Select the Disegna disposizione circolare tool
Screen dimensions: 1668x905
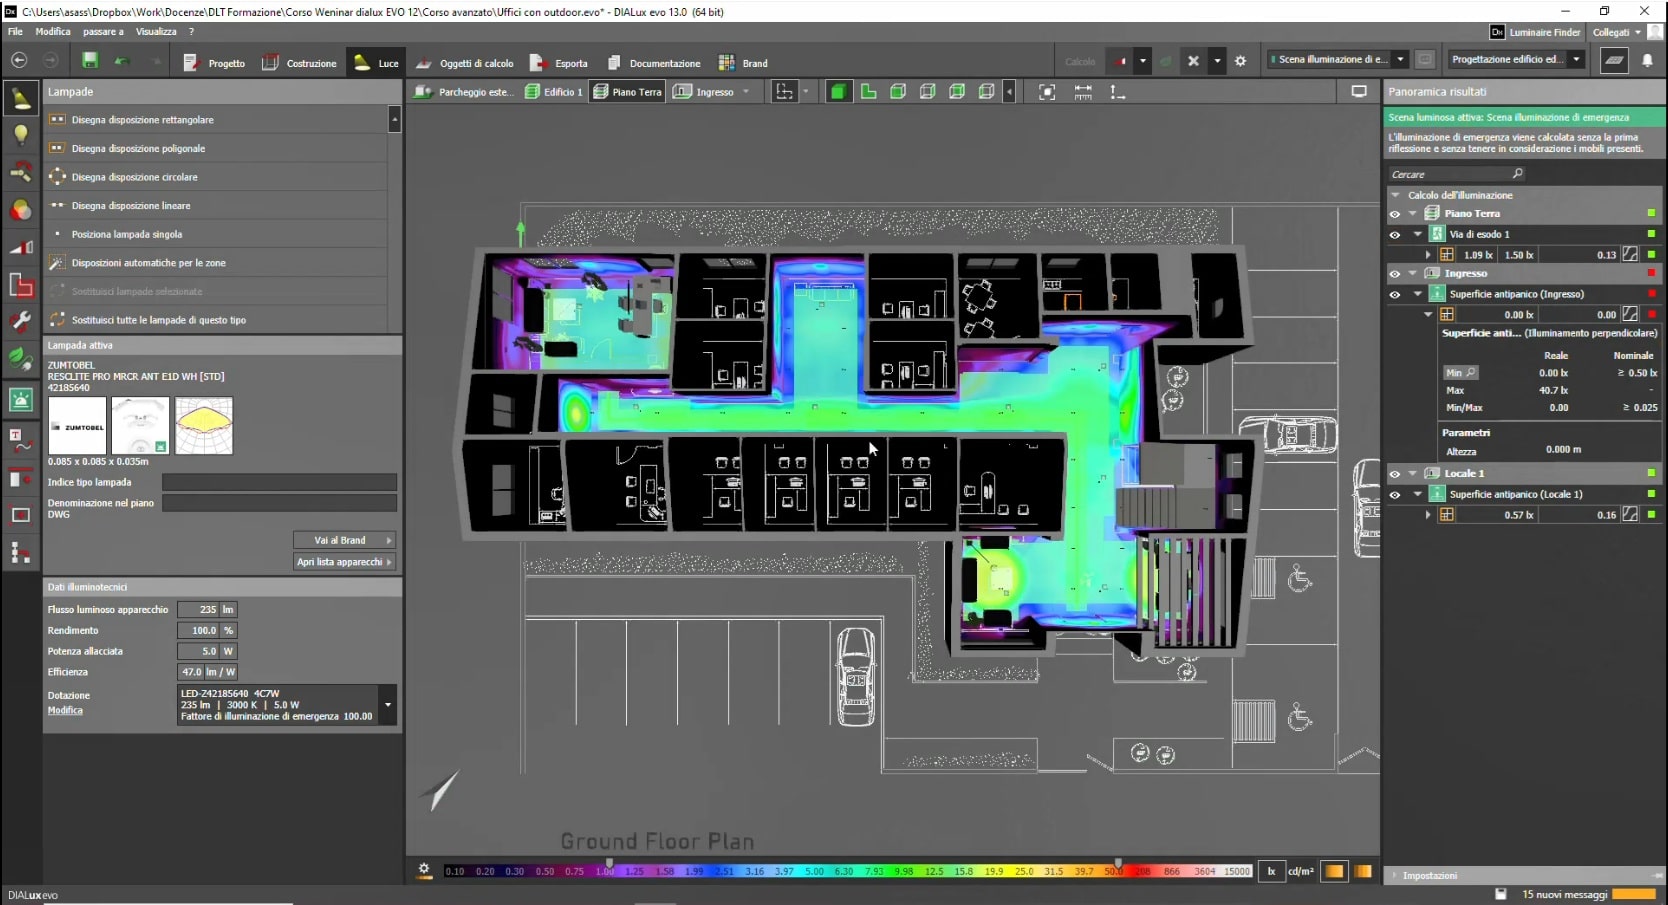135,177
